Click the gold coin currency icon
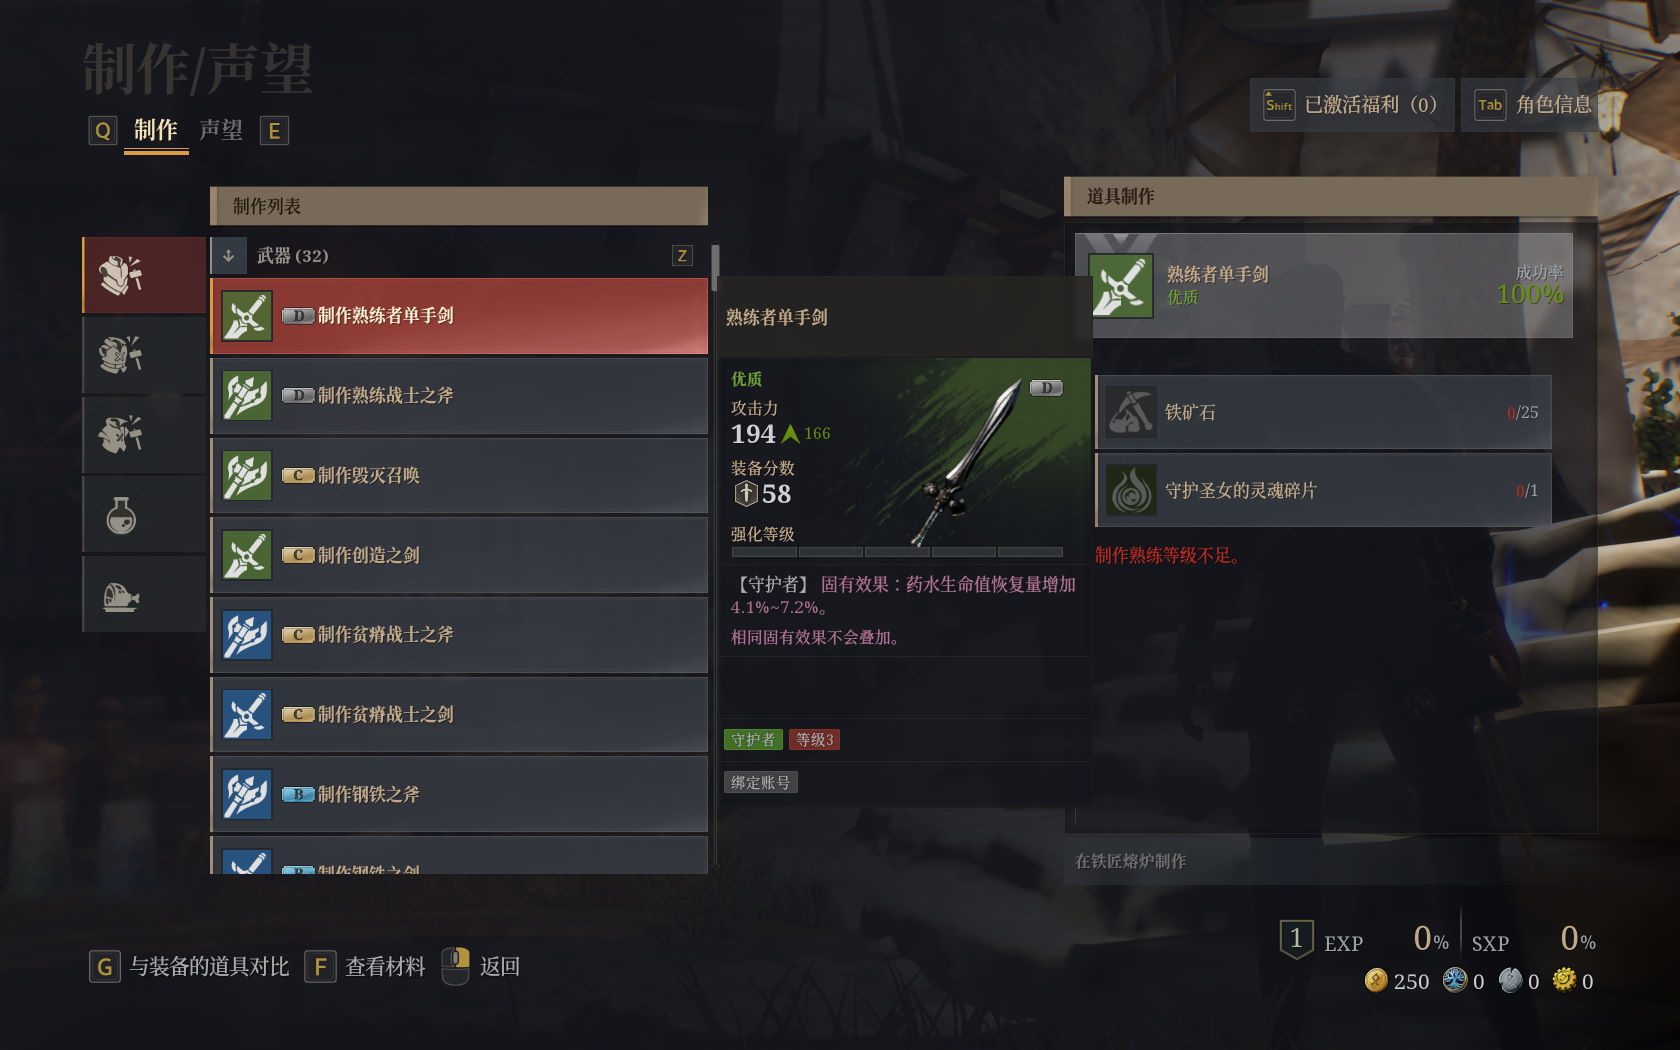 point(1376,980)
